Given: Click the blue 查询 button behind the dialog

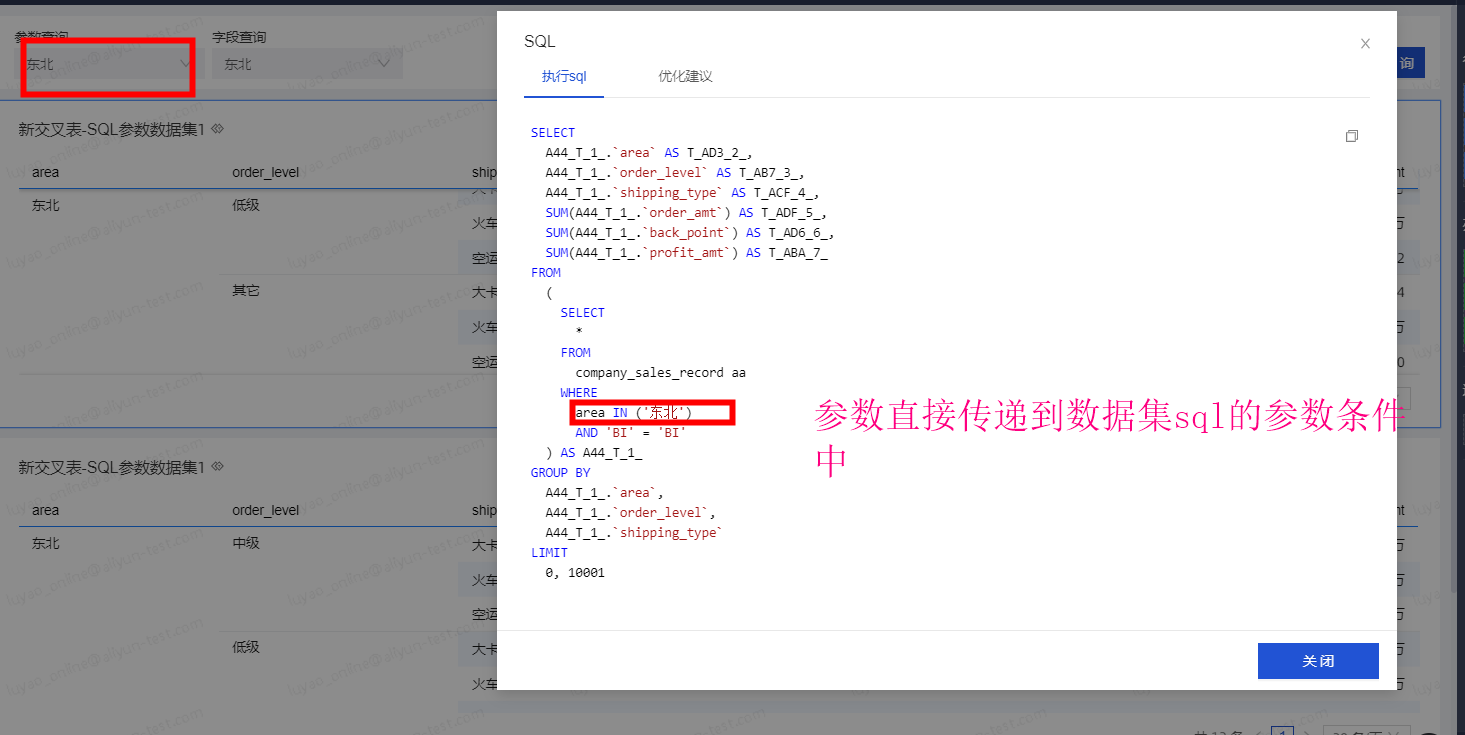Looking at the screenshot, I should point(1408,63).
